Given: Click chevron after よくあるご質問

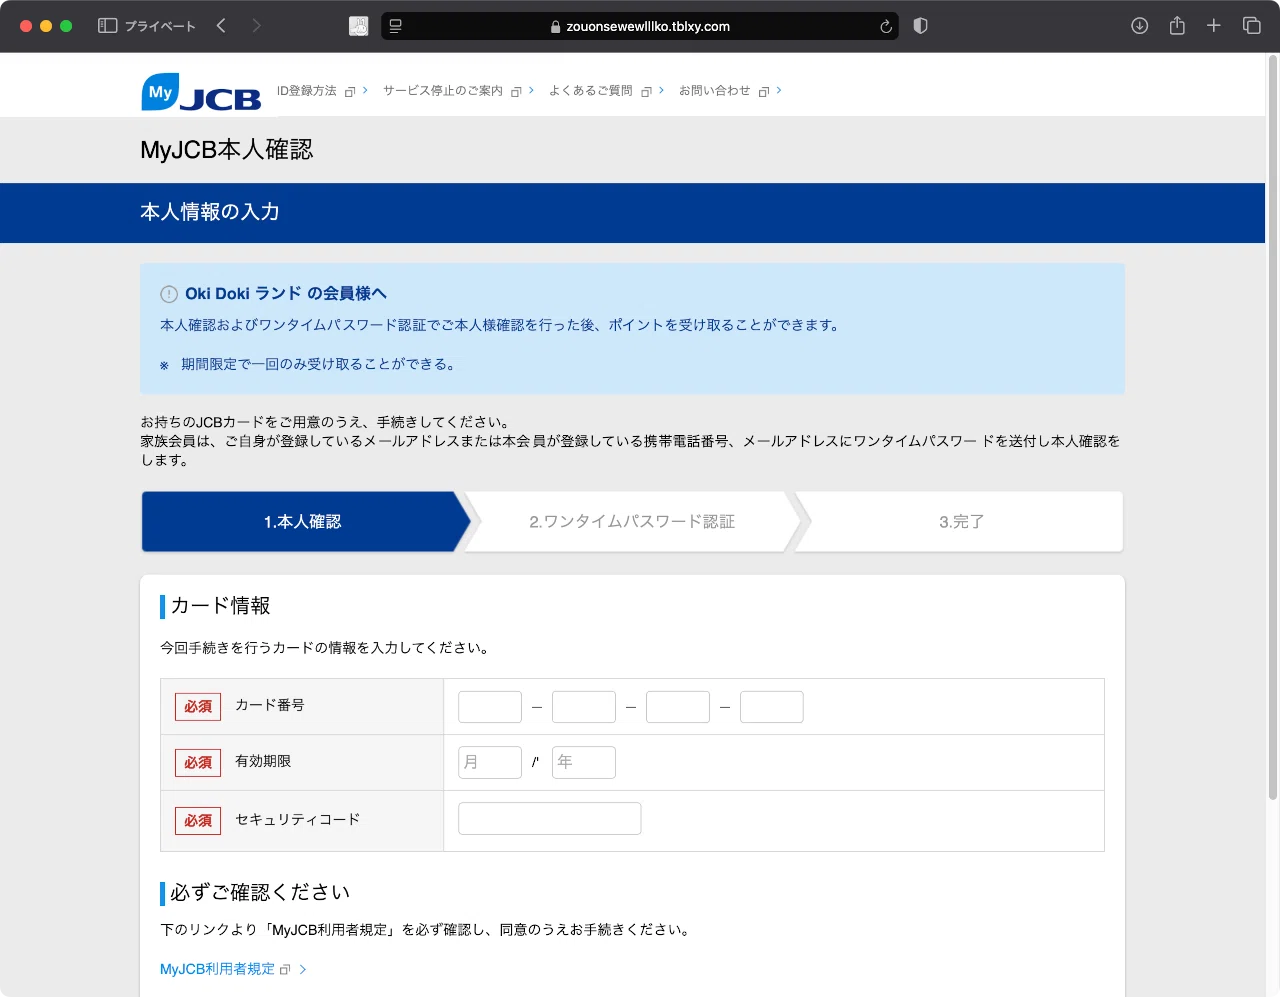Looking at the screenshot, I should tap(661, 91).
